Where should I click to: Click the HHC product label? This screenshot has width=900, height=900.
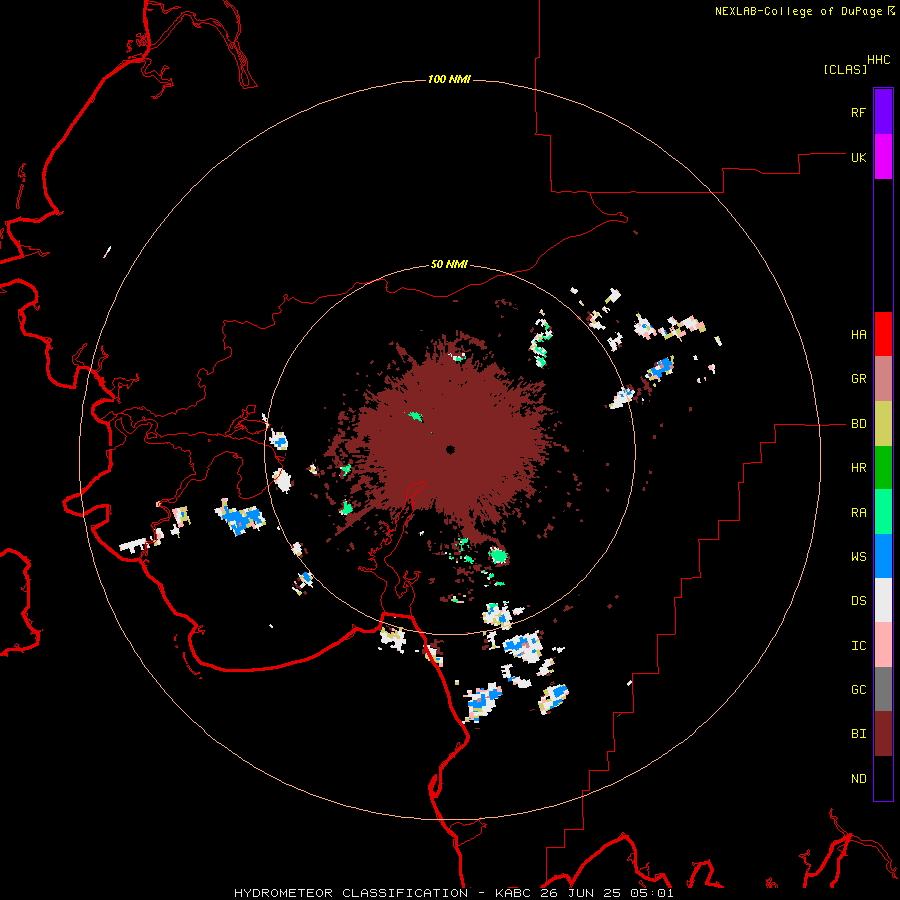tap(878, 60)
